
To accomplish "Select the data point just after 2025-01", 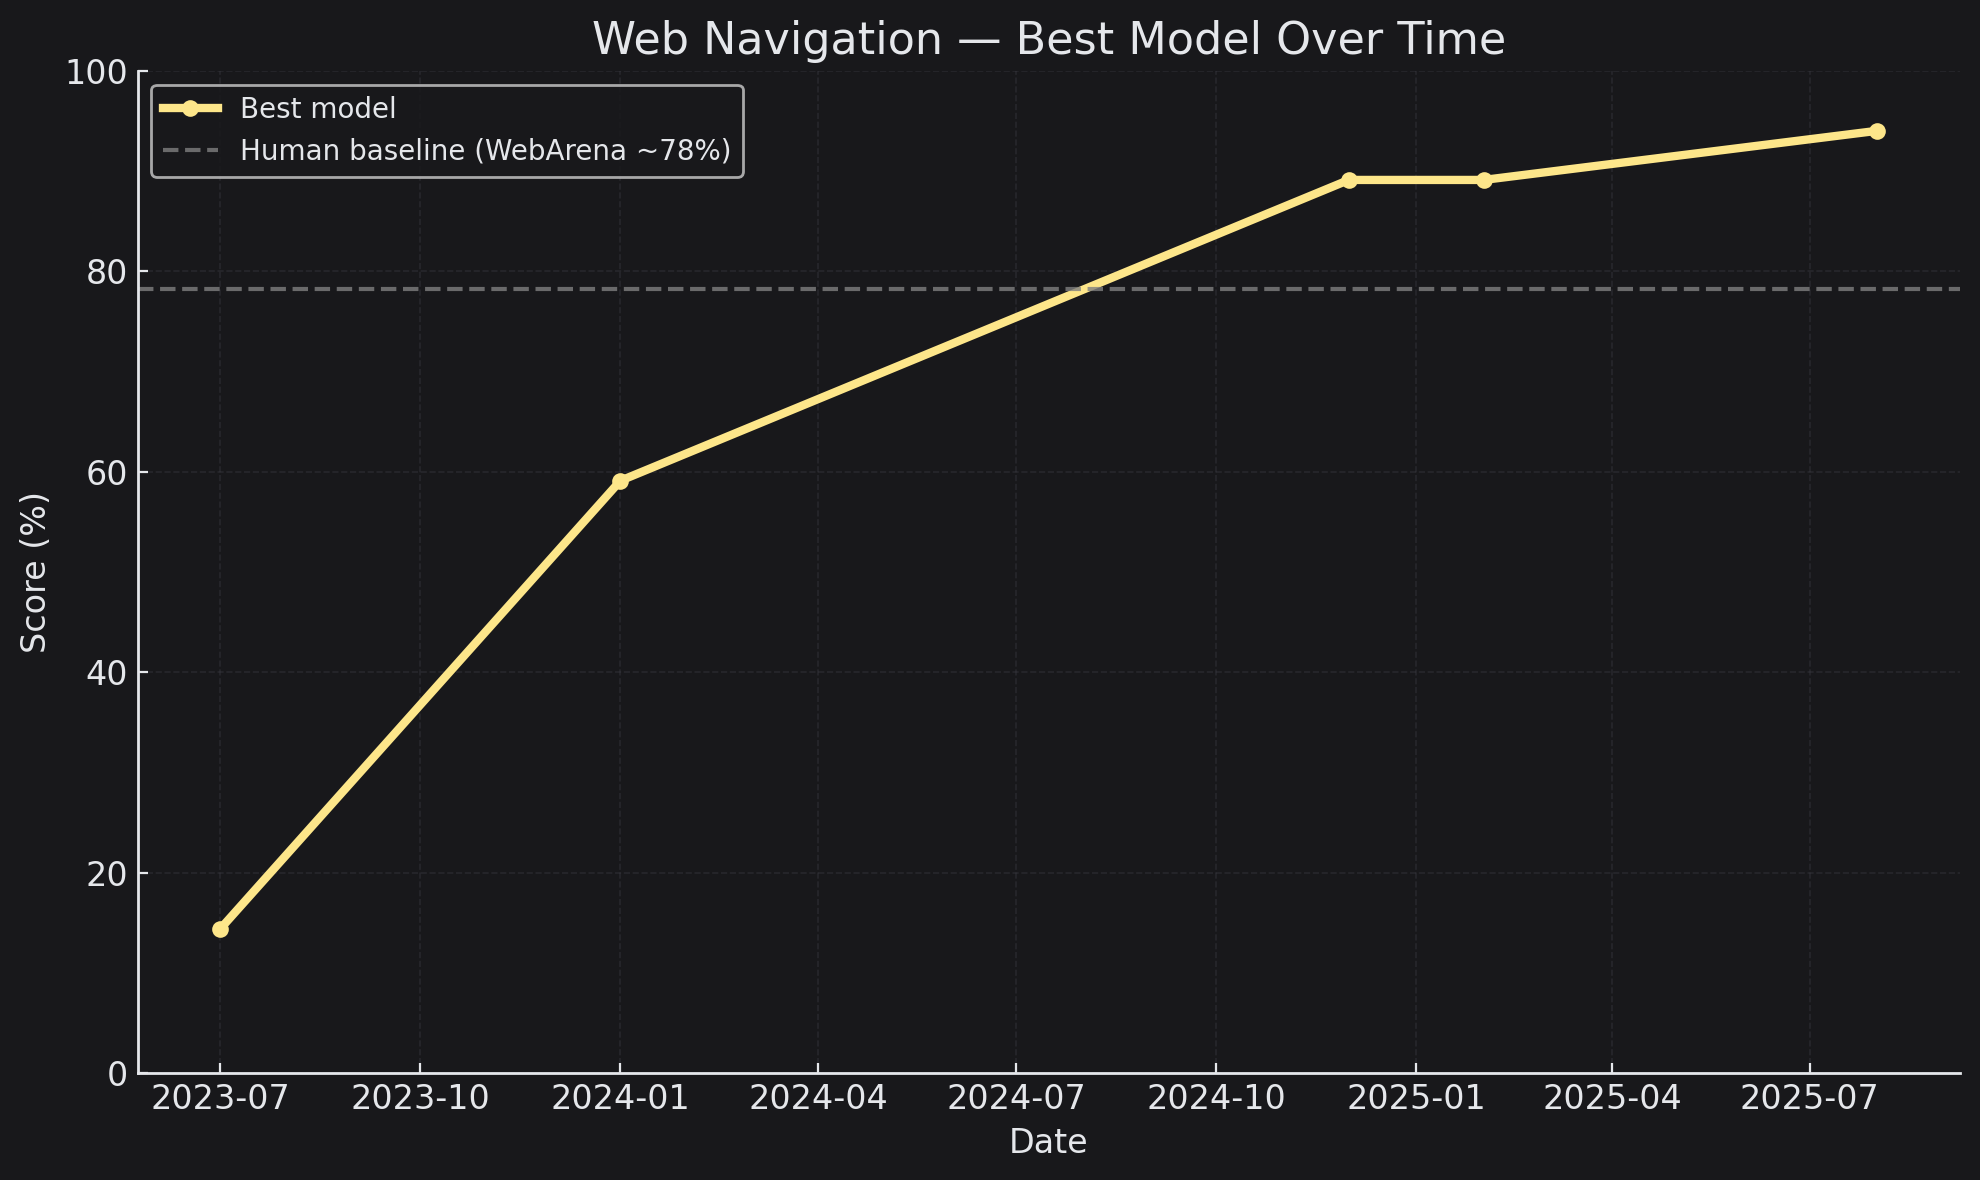I will (x=1484, y=180).
